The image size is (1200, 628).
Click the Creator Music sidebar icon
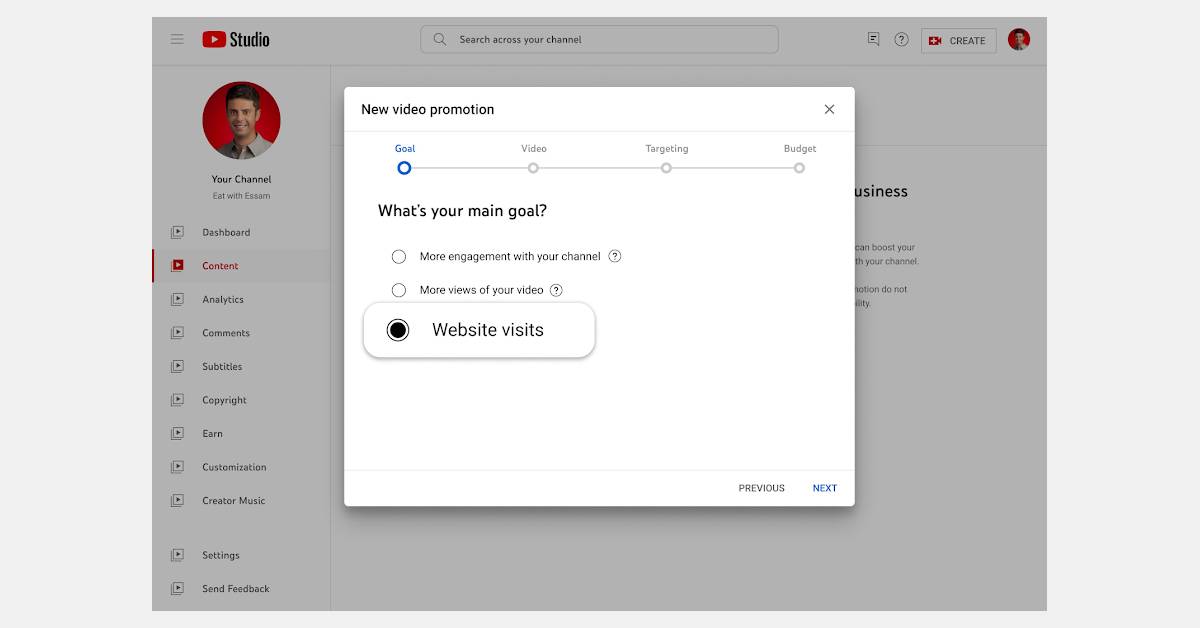click(177, 500)
